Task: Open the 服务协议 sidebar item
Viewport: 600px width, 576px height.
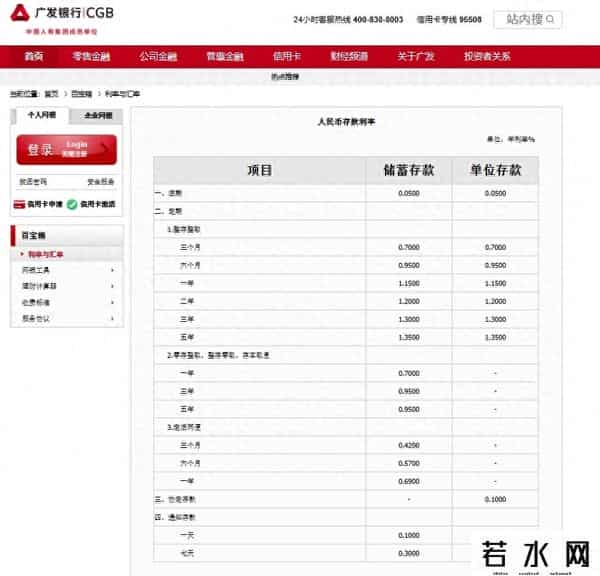Action: point(36,318)
